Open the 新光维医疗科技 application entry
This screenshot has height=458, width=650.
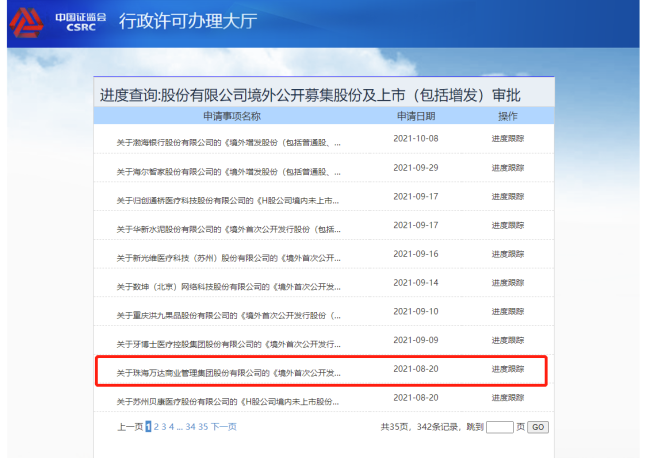click(x=228, y=258)
